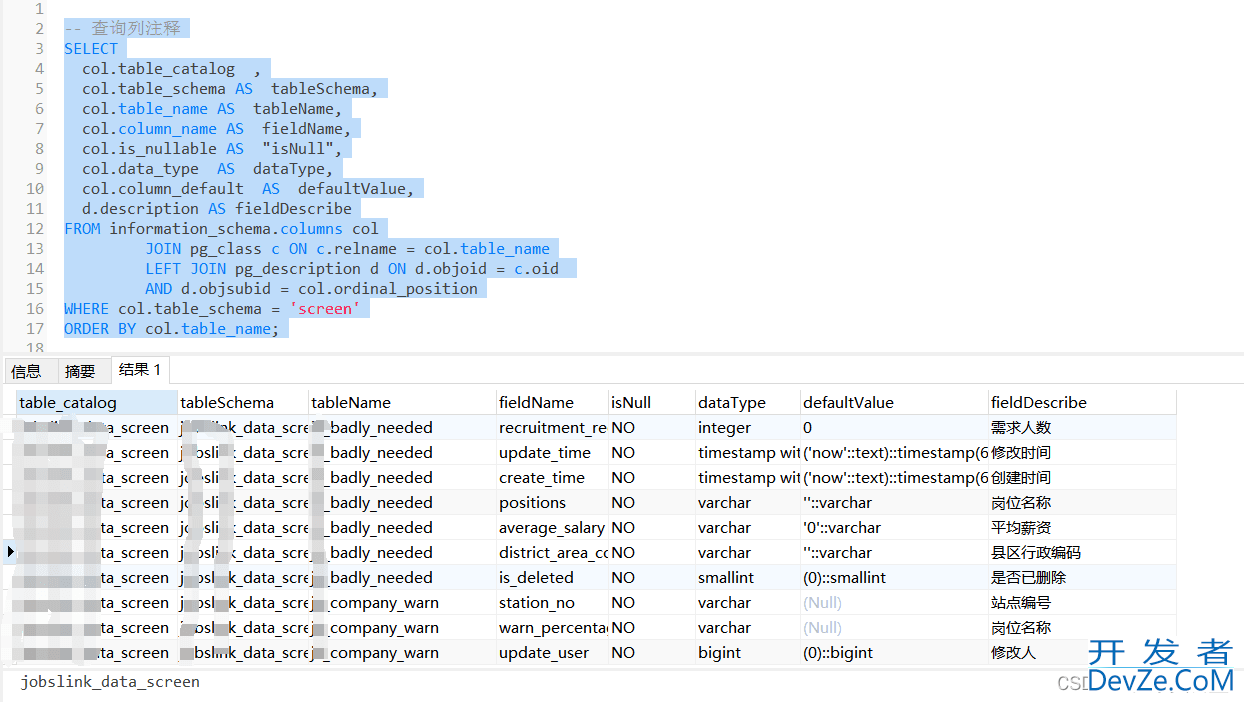Select the warn_percenta fieldName cell
Screen dimensions: 1244x702
click(x=552, y=627)
